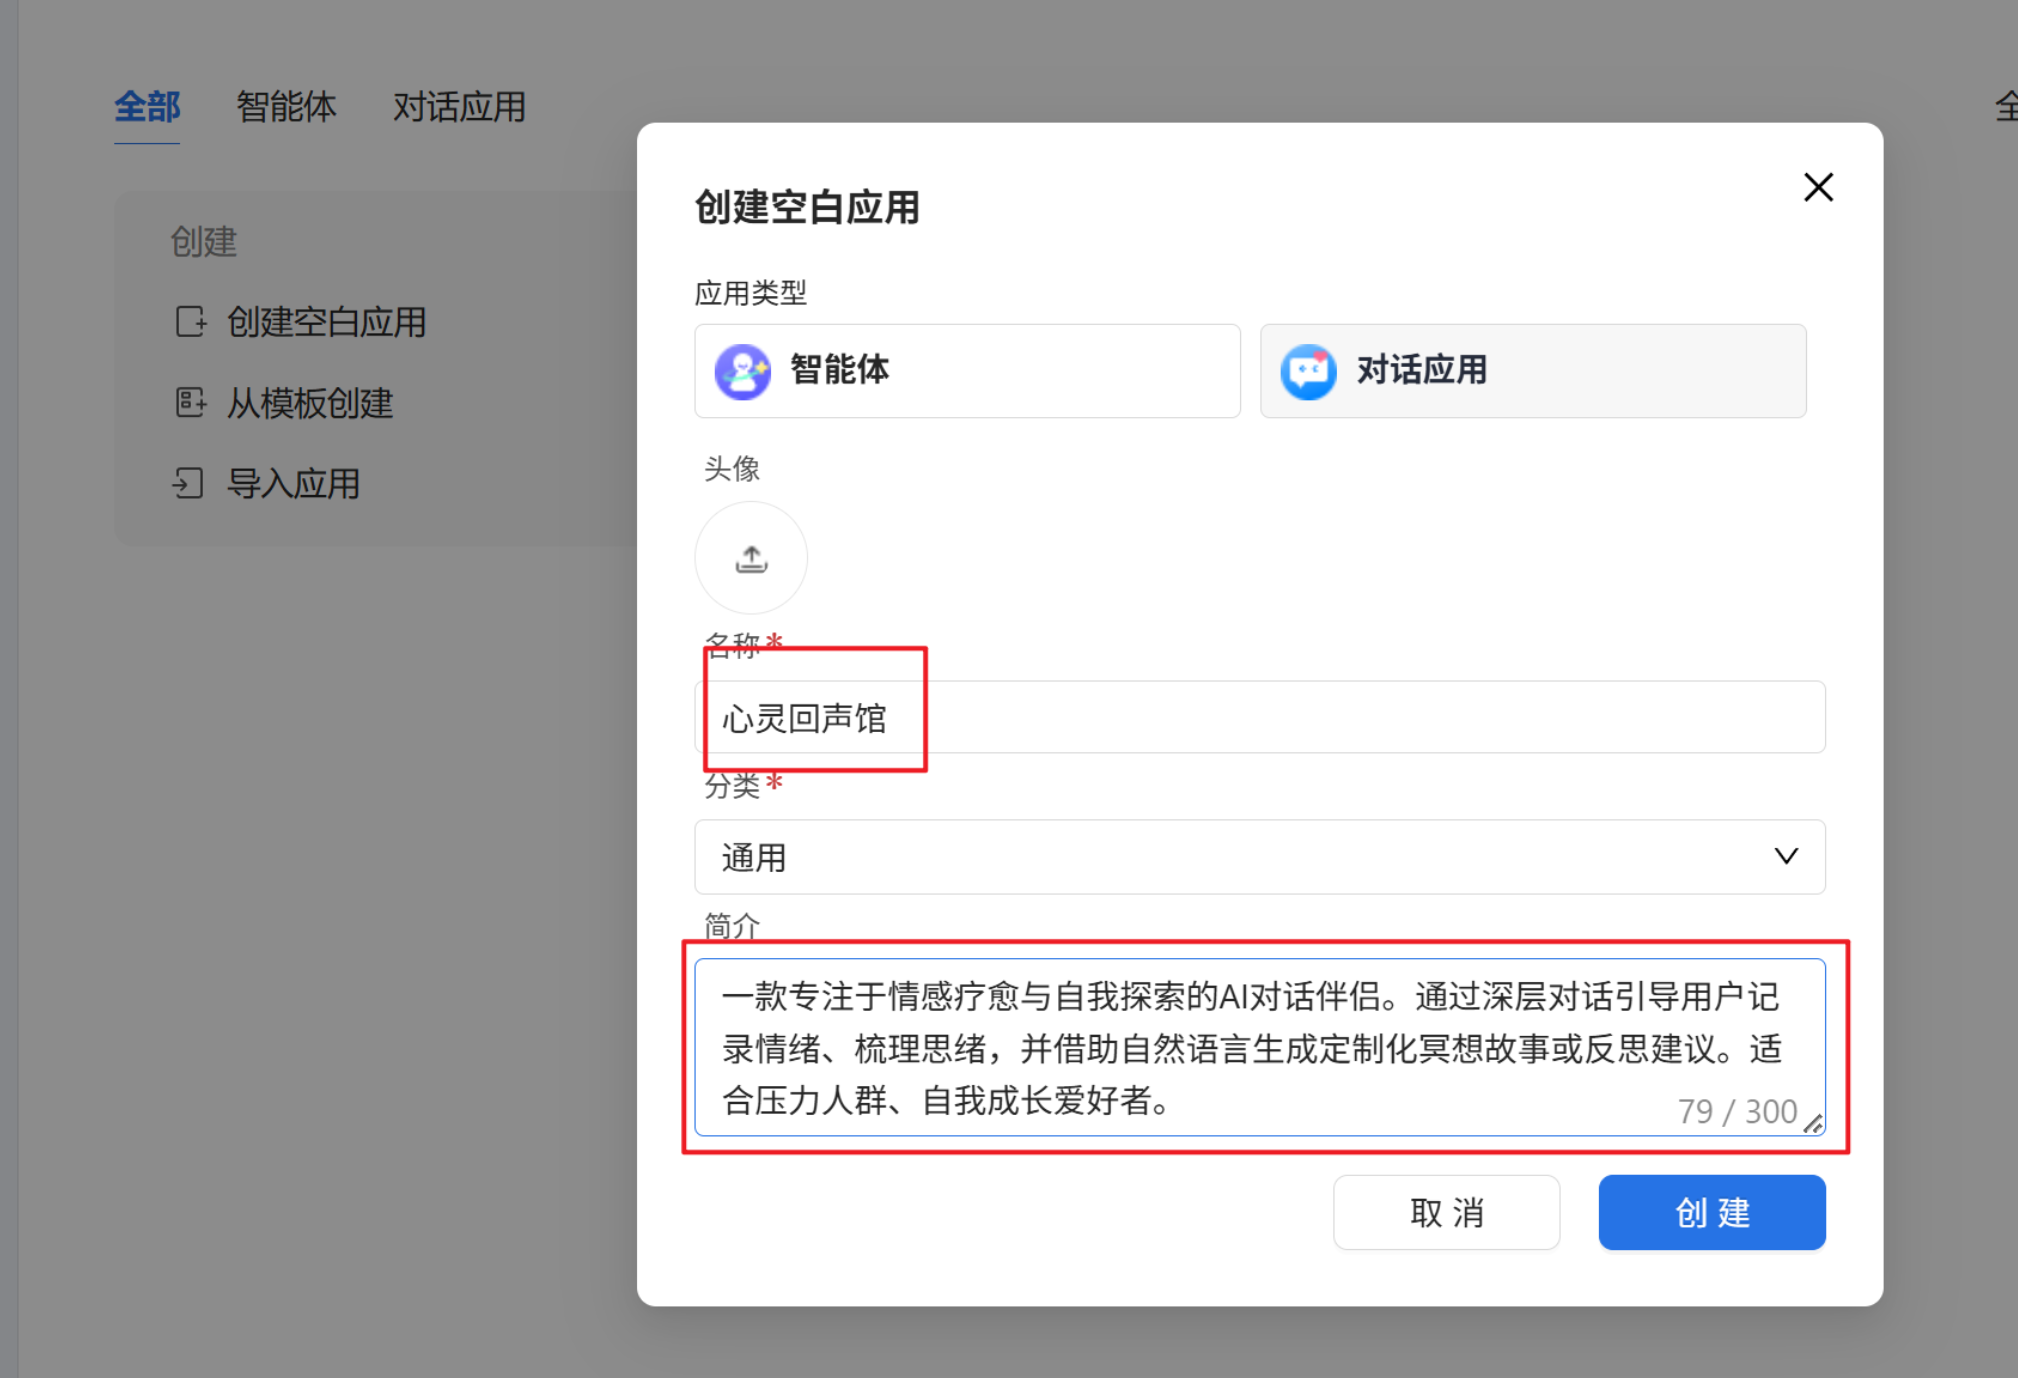The height and width of the screenshot is (1378, 2018).
Task: Expand the 分类 dropdown using its chevron
Action: 1784,857
